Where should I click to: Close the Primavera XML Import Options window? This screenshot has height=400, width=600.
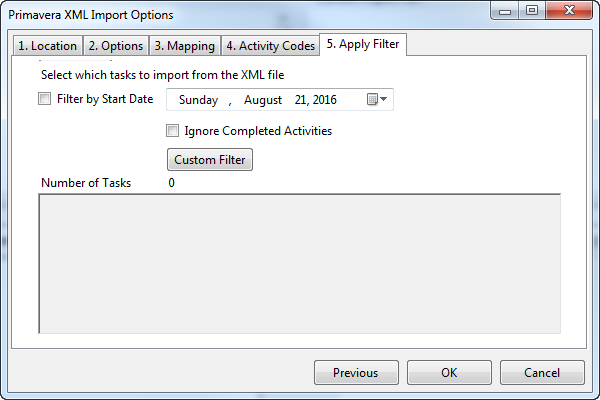(569, 11)
